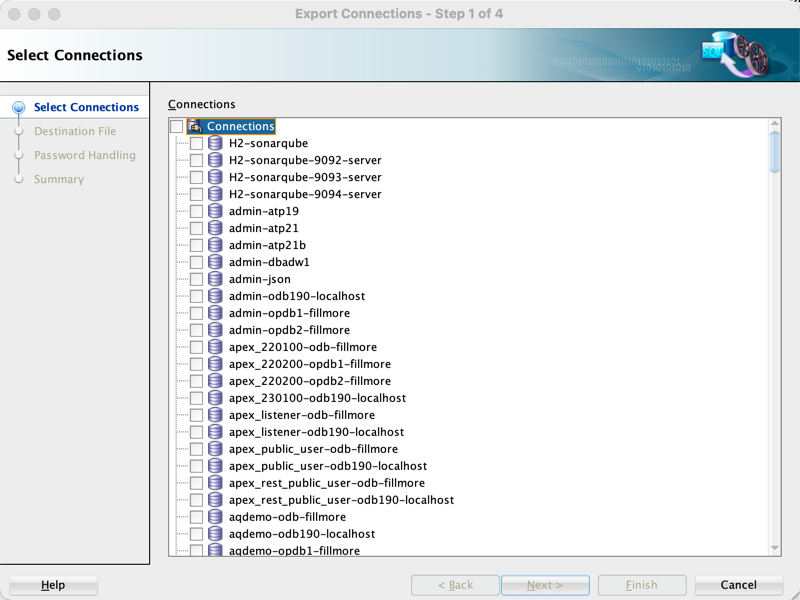Open the Password Handling step
Screen dimensions: 800x600
point(85,155)
